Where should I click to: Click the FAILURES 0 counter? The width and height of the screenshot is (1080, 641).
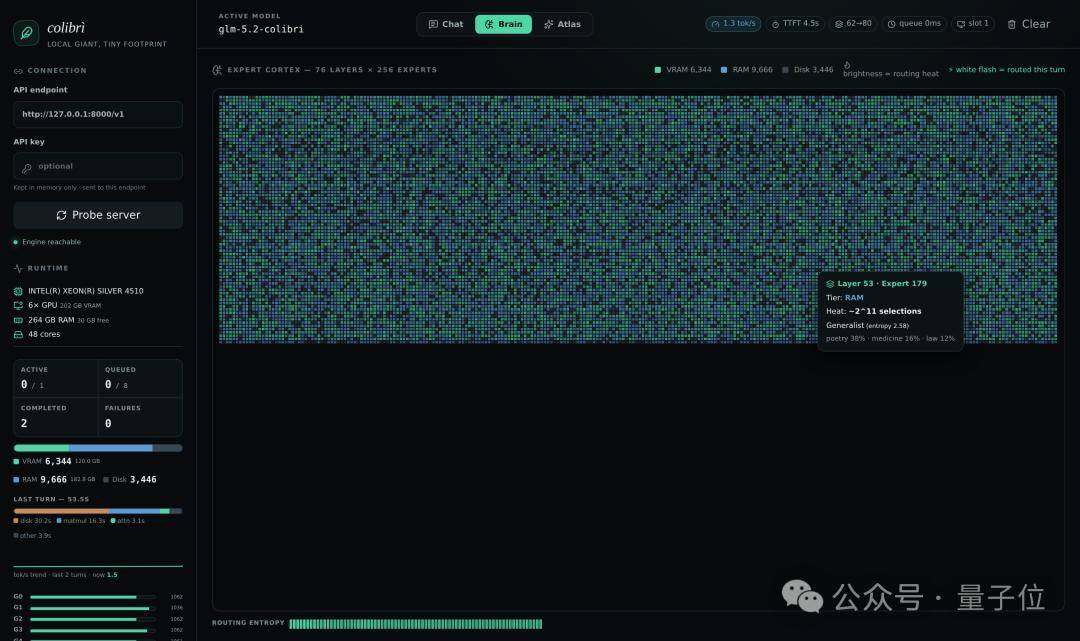[140, 417]
